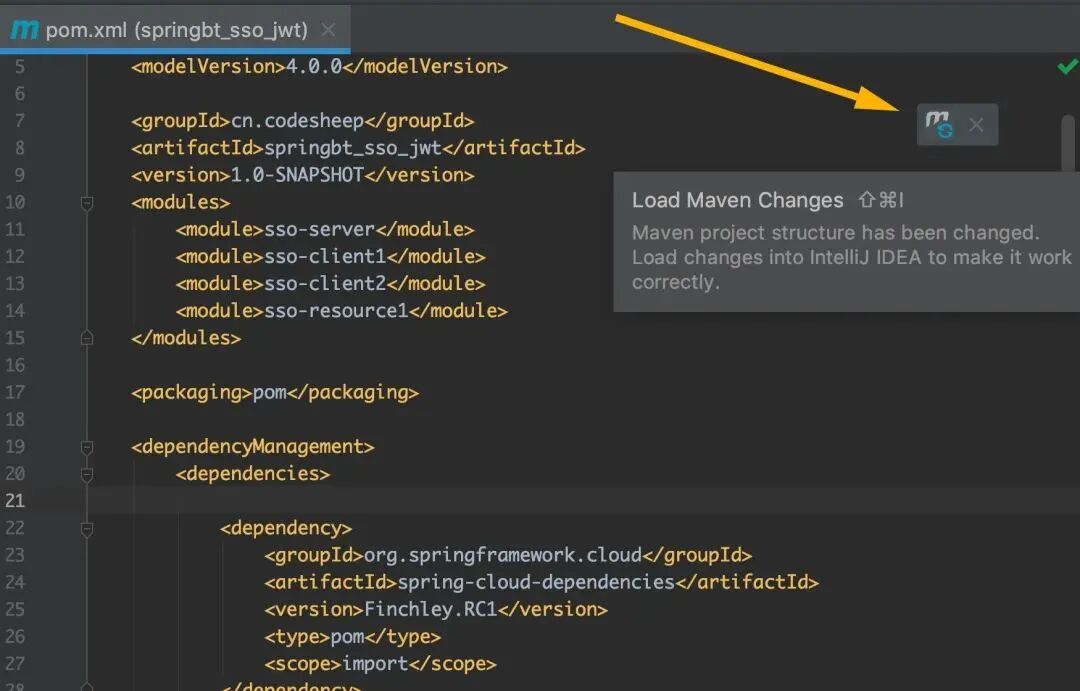The image size is (1080, 691).
Task: Click the Load Maven Changes tooltip title
Action: 737,200
